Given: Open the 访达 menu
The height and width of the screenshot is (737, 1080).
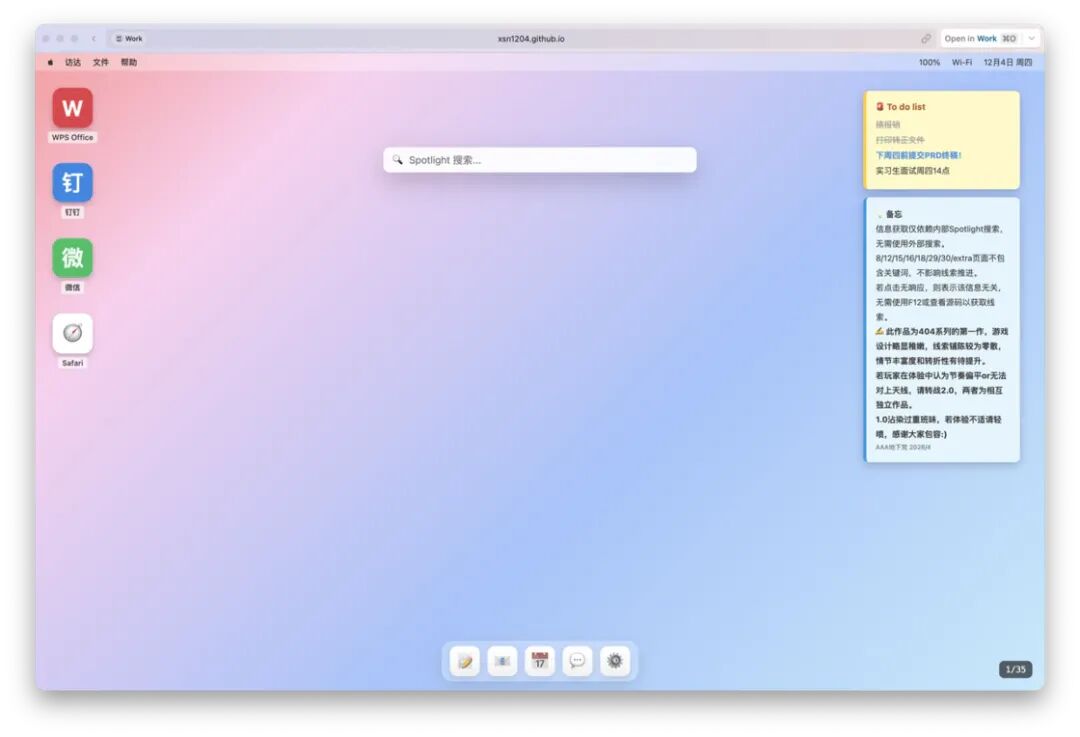Looking at the screenshot, I should tap(73, 63).
